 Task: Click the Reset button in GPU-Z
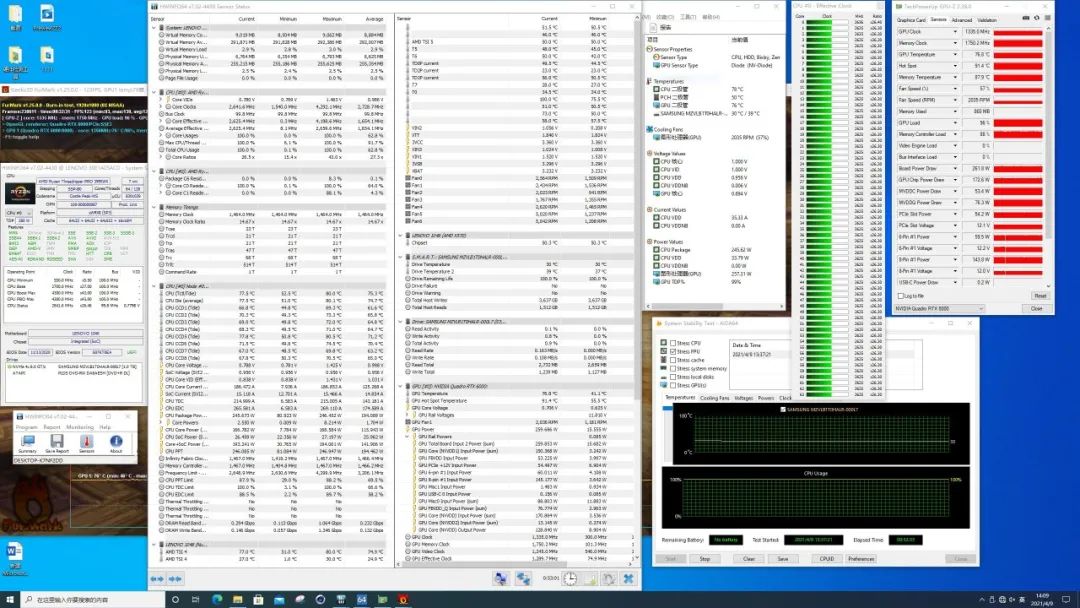(1040, 296)
